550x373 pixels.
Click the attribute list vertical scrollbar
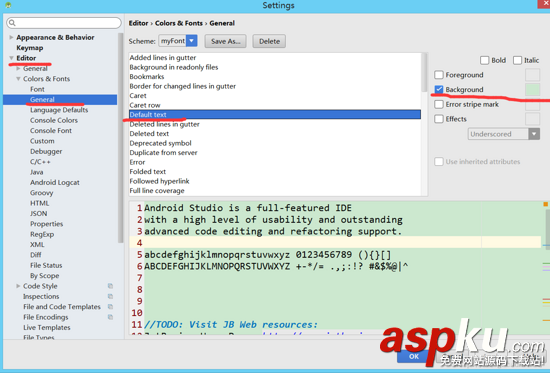(x=424, y=72)
